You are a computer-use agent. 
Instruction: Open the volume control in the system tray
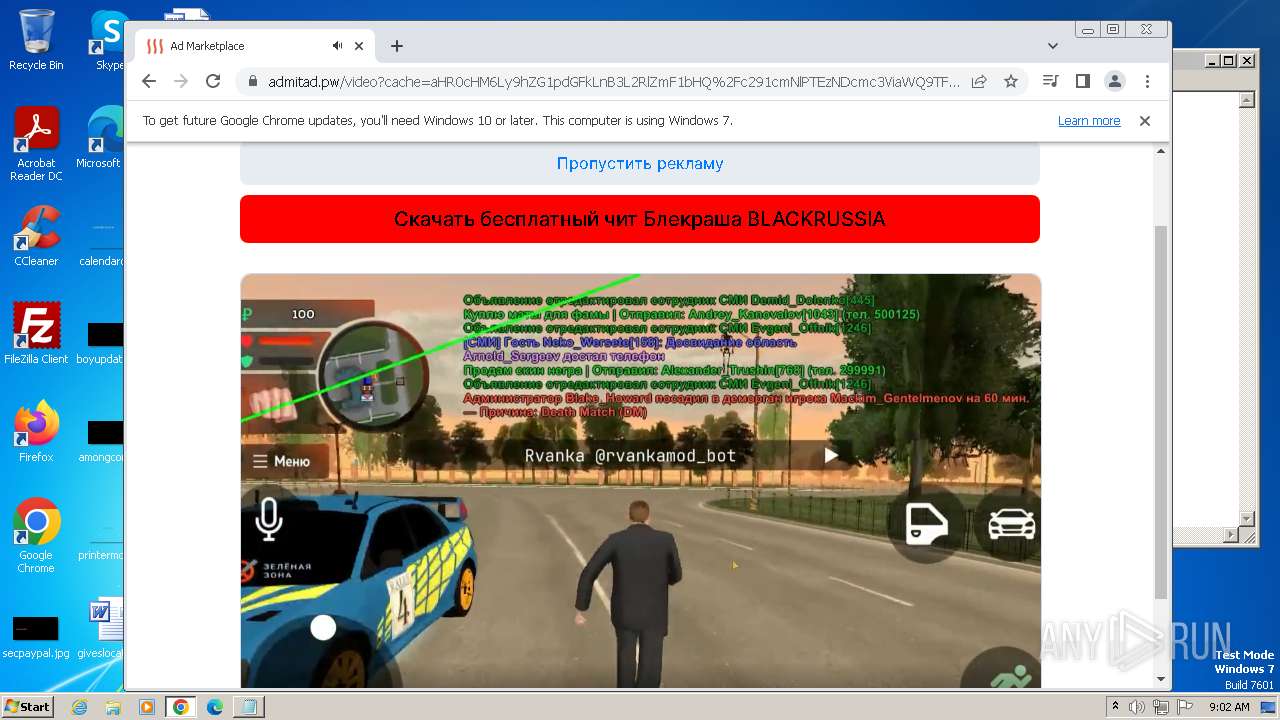[x=1137, y=707]
